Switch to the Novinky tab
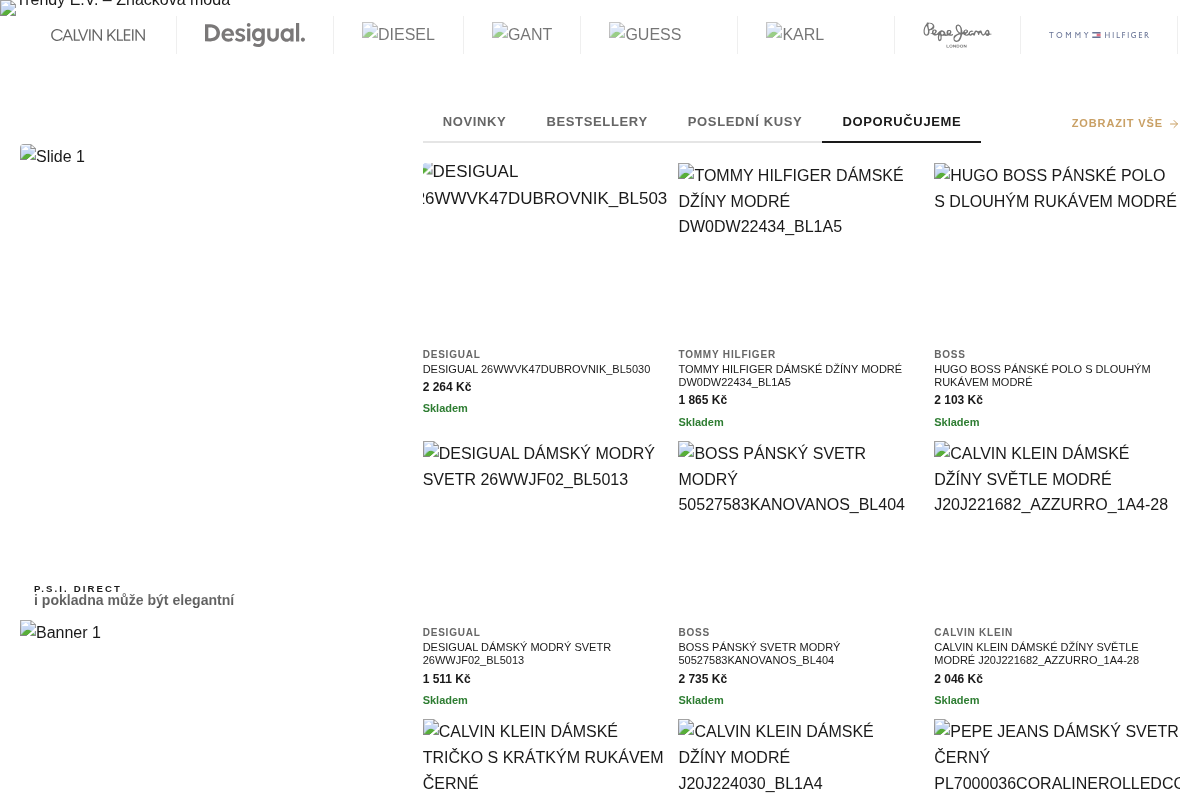The image size is (1200, 800). 474,122
